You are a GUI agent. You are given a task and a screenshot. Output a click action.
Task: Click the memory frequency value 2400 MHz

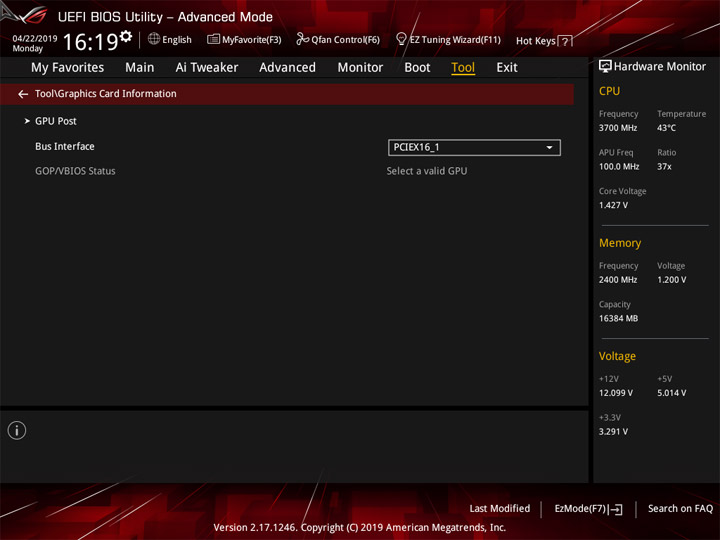(x=618, y=279)
